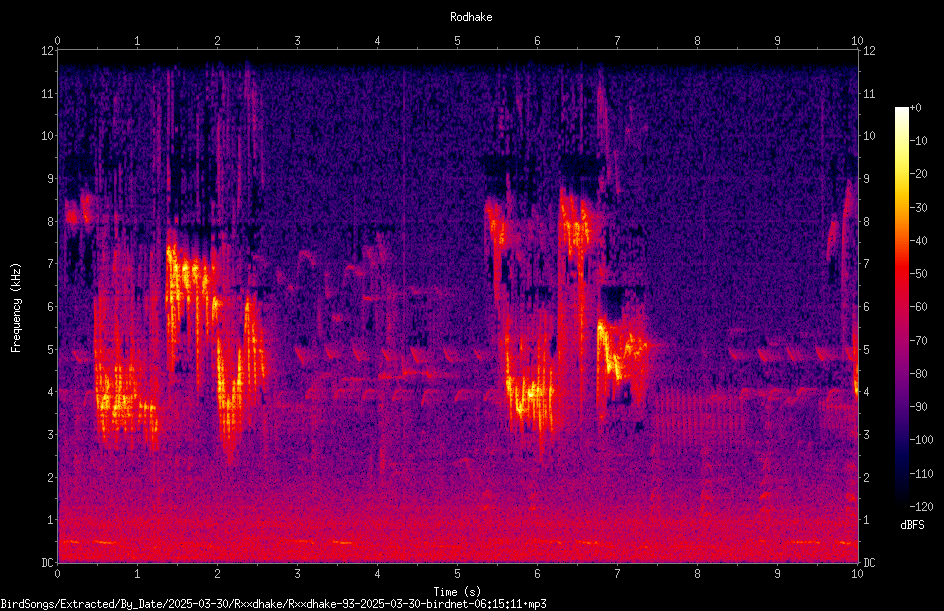Click the "-20" color scale label

(x=918, y=174)
